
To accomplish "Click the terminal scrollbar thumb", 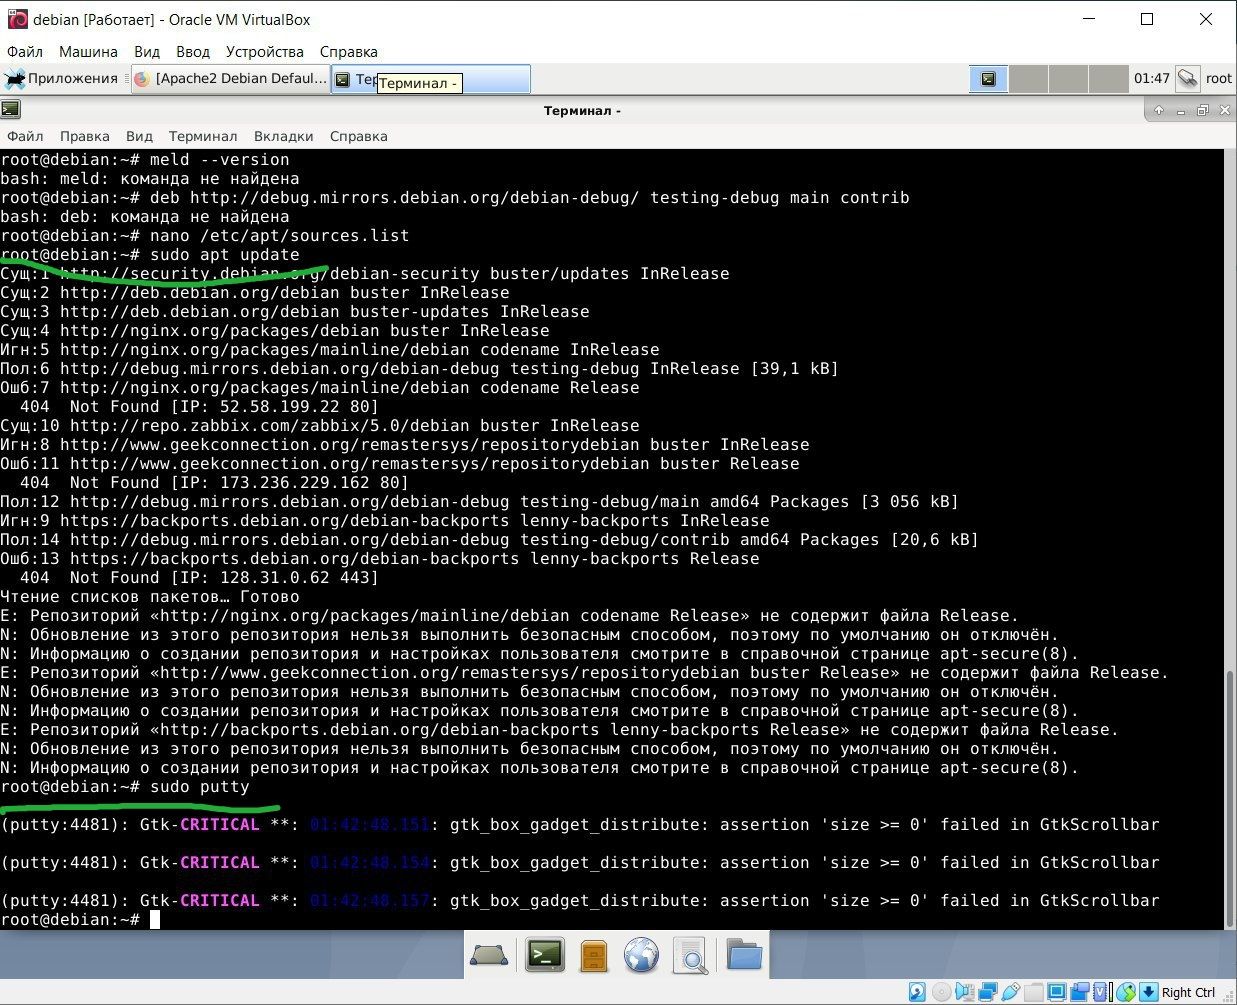I will tap(1230, 798).
